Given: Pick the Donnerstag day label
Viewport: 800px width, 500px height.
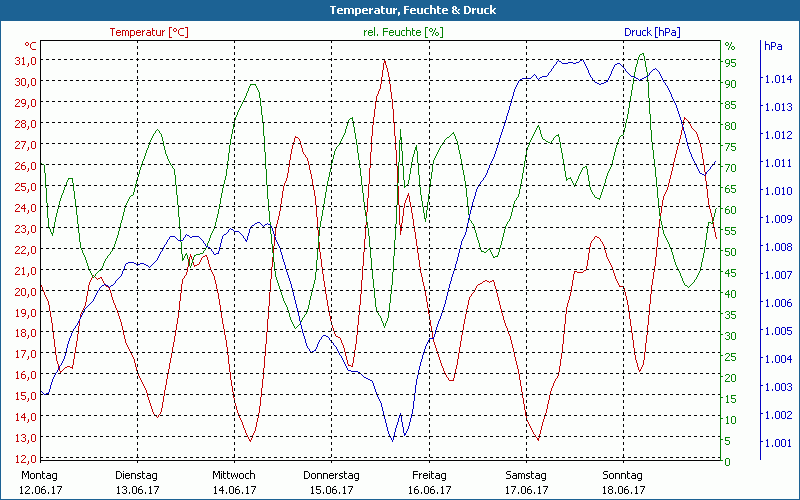Looking at the screenshot, I should pos(331,475).
